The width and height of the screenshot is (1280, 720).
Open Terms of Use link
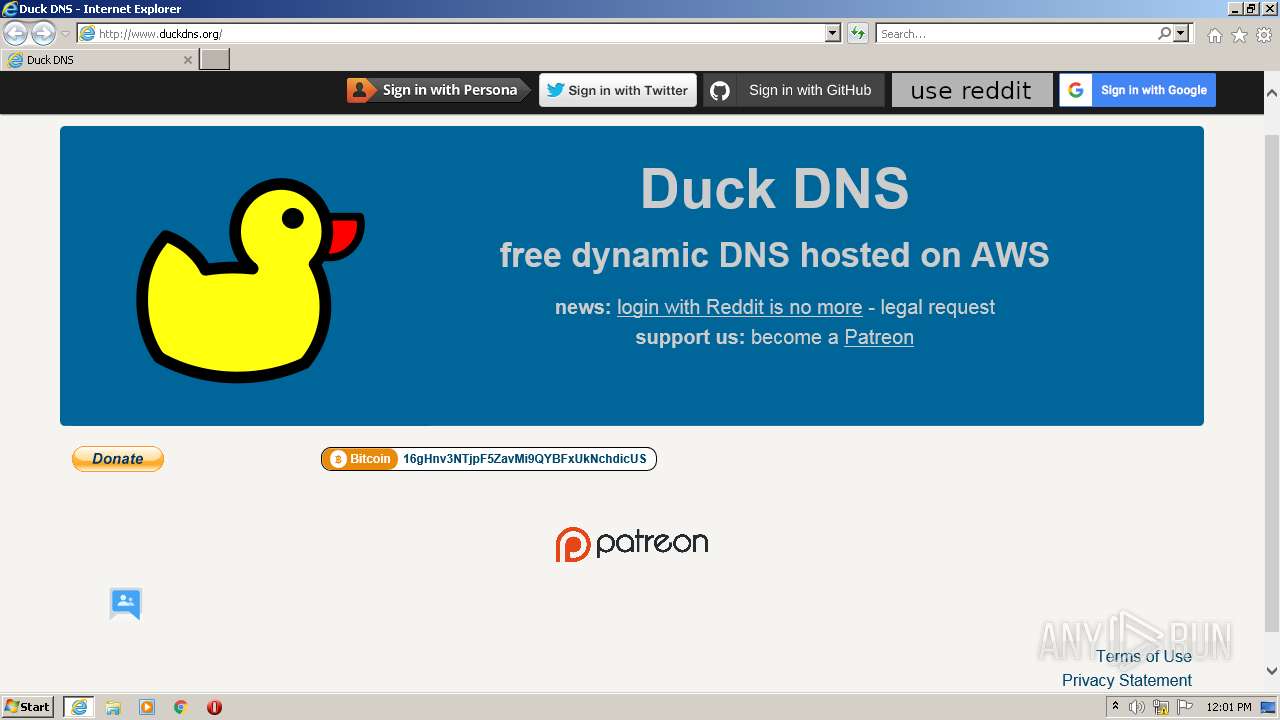click(1144, 656)
